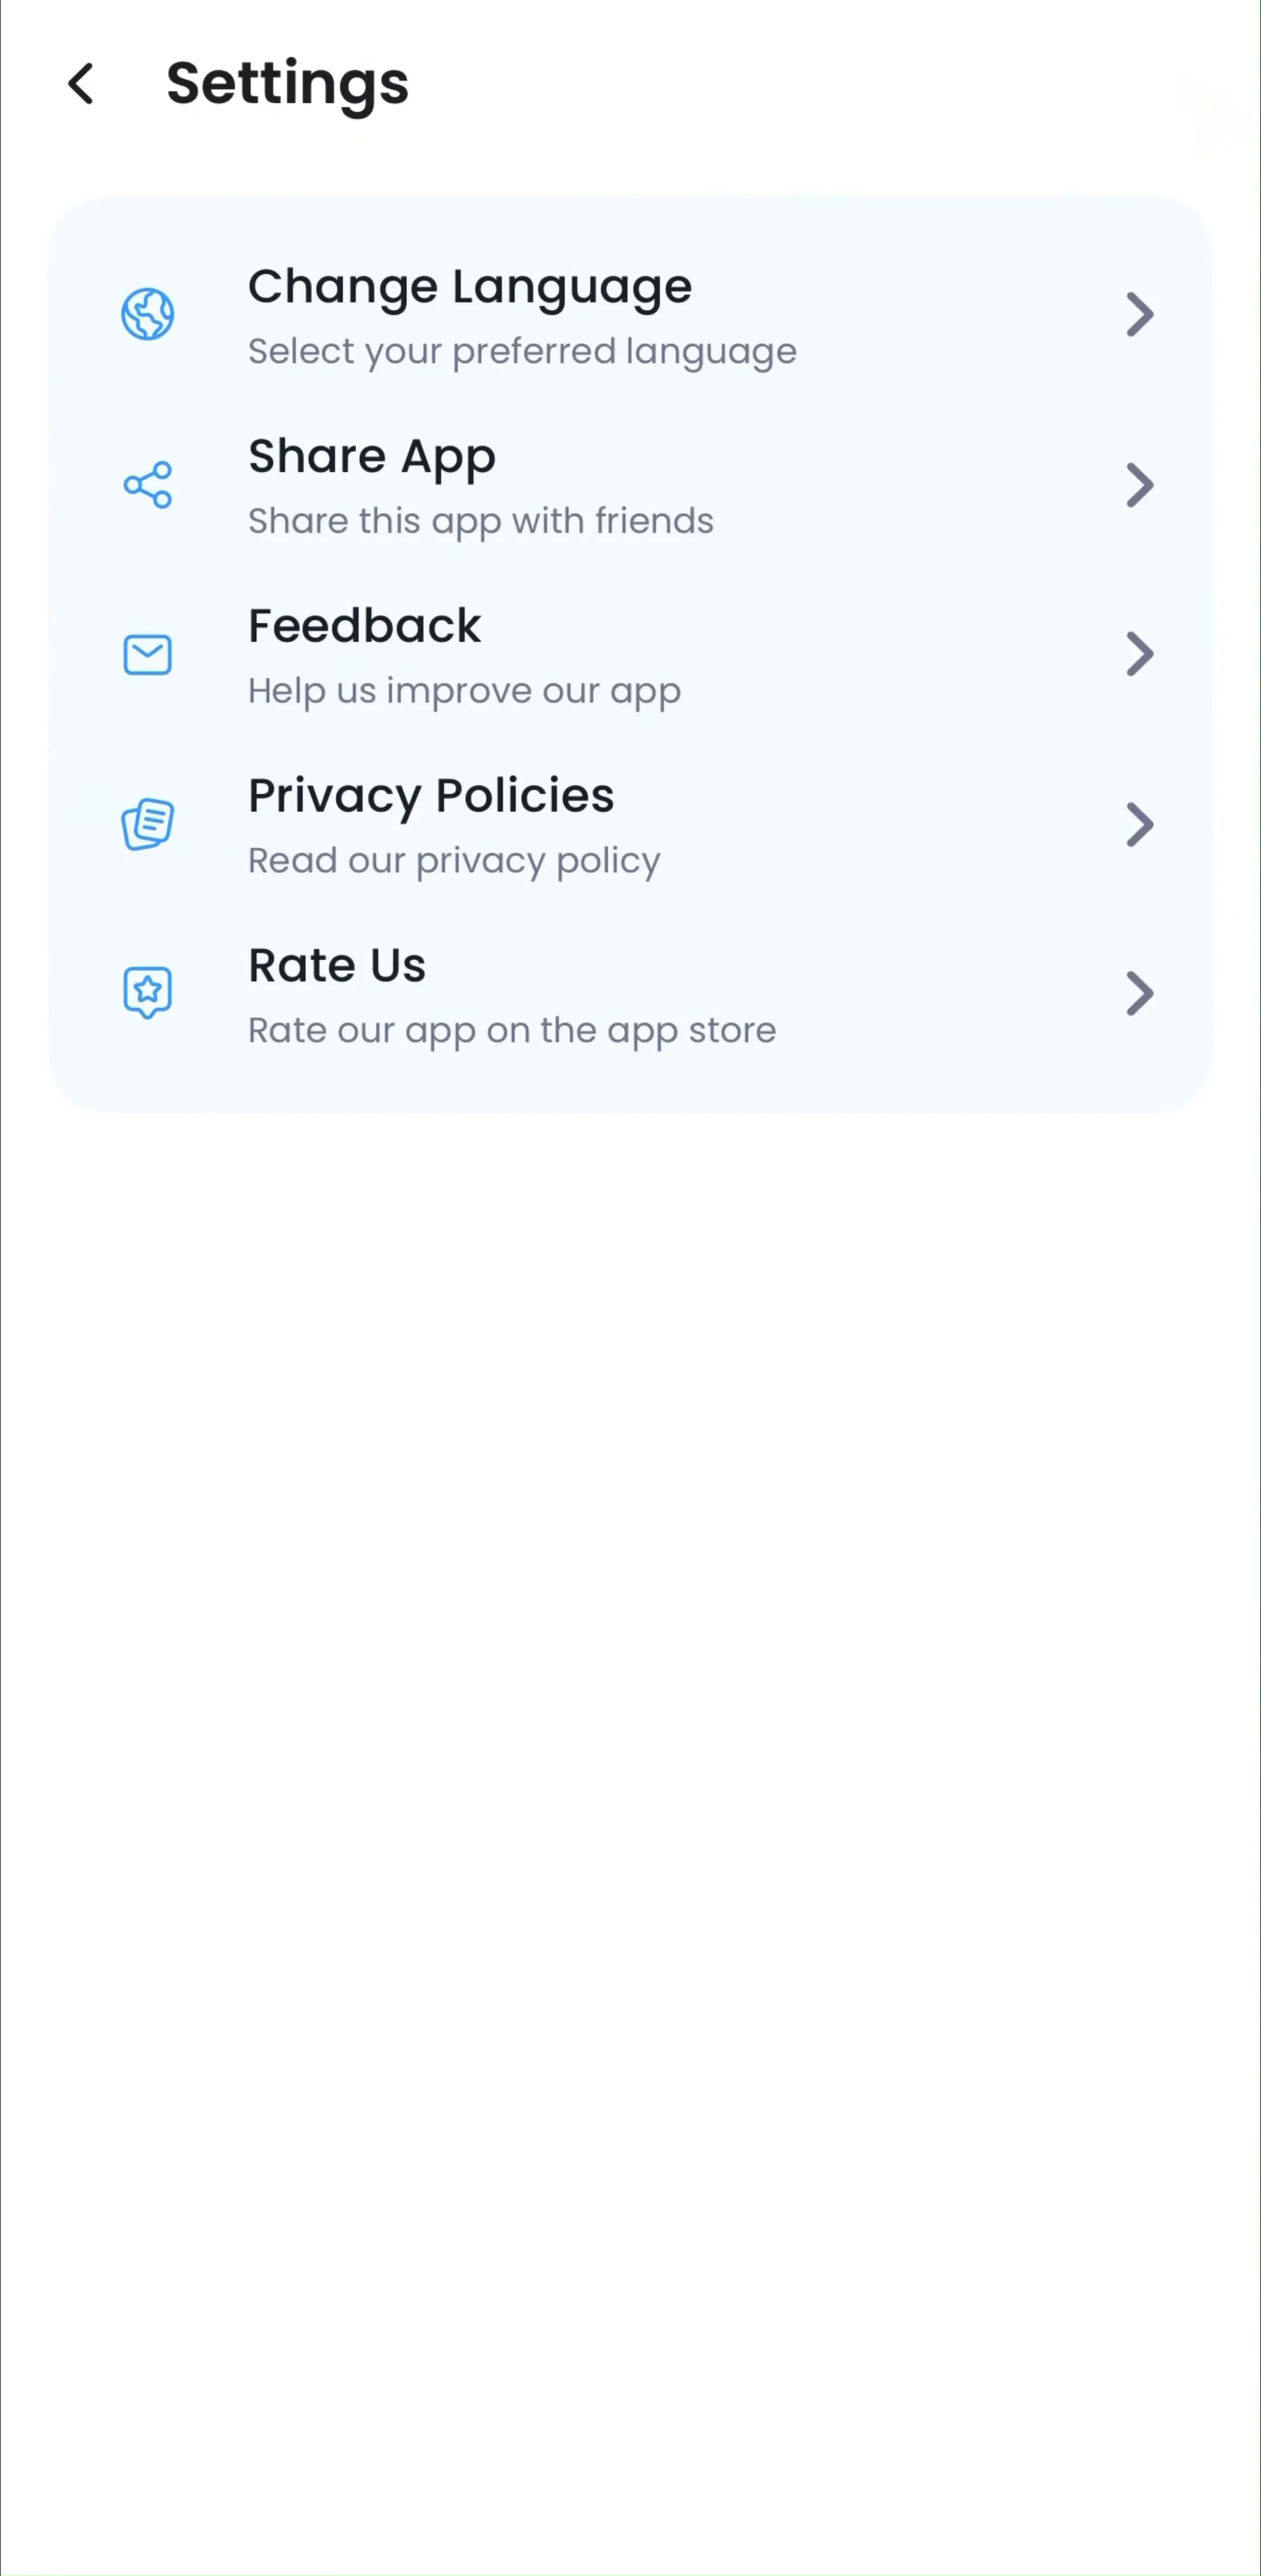The image size is (1261, 2576).
Task: Click "Share this app with friends" text
Action: (x=481, y=522)
